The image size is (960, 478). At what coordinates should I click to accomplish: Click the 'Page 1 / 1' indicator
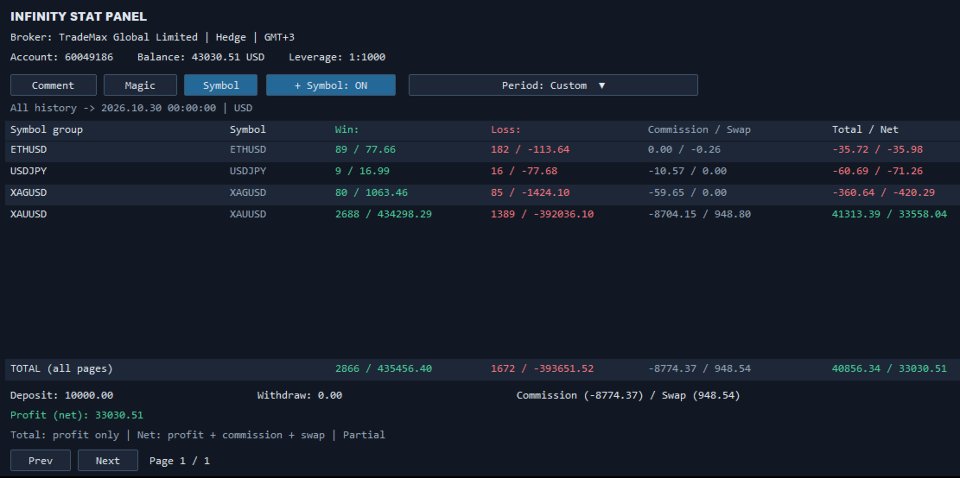tap(179, 460)
